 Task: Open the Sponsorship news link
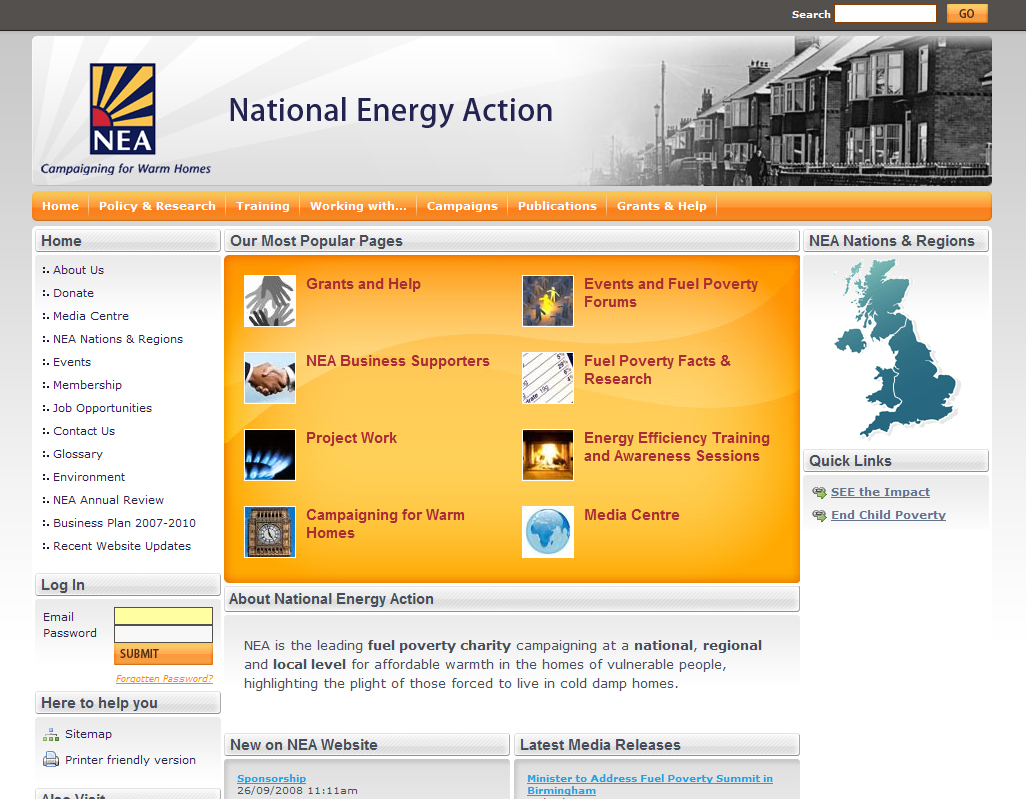point(272,779)
